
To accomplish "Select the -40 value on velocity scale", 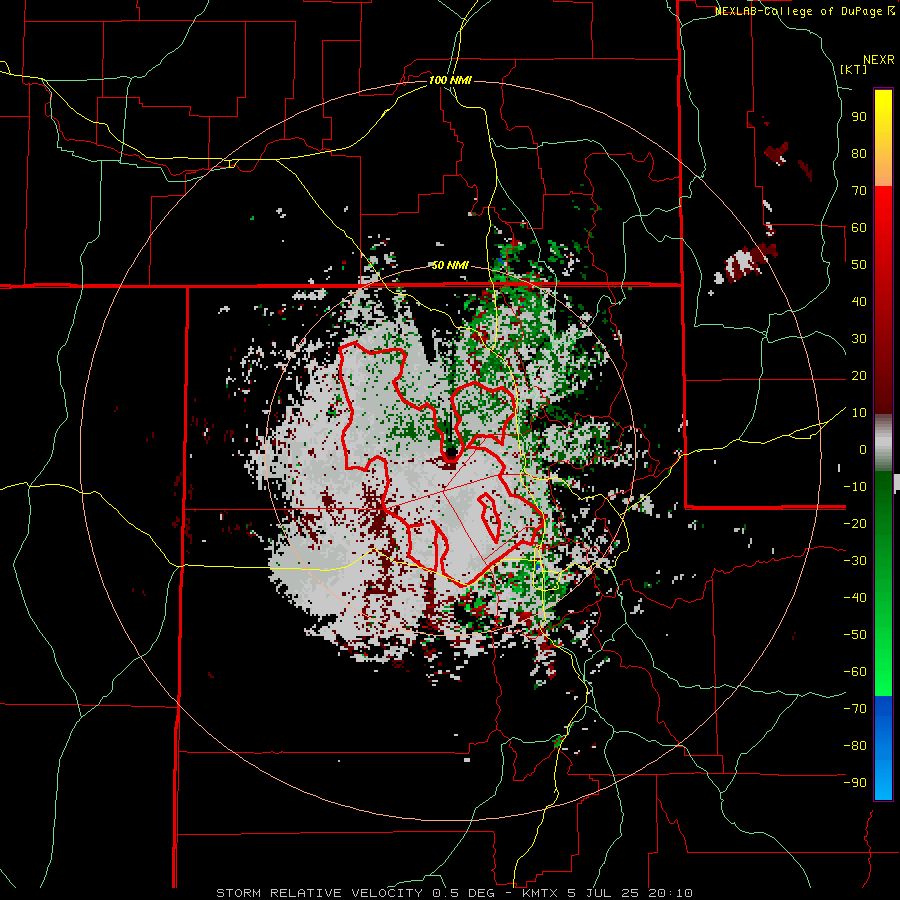I will pyautogui.click(x=855, y=598).
